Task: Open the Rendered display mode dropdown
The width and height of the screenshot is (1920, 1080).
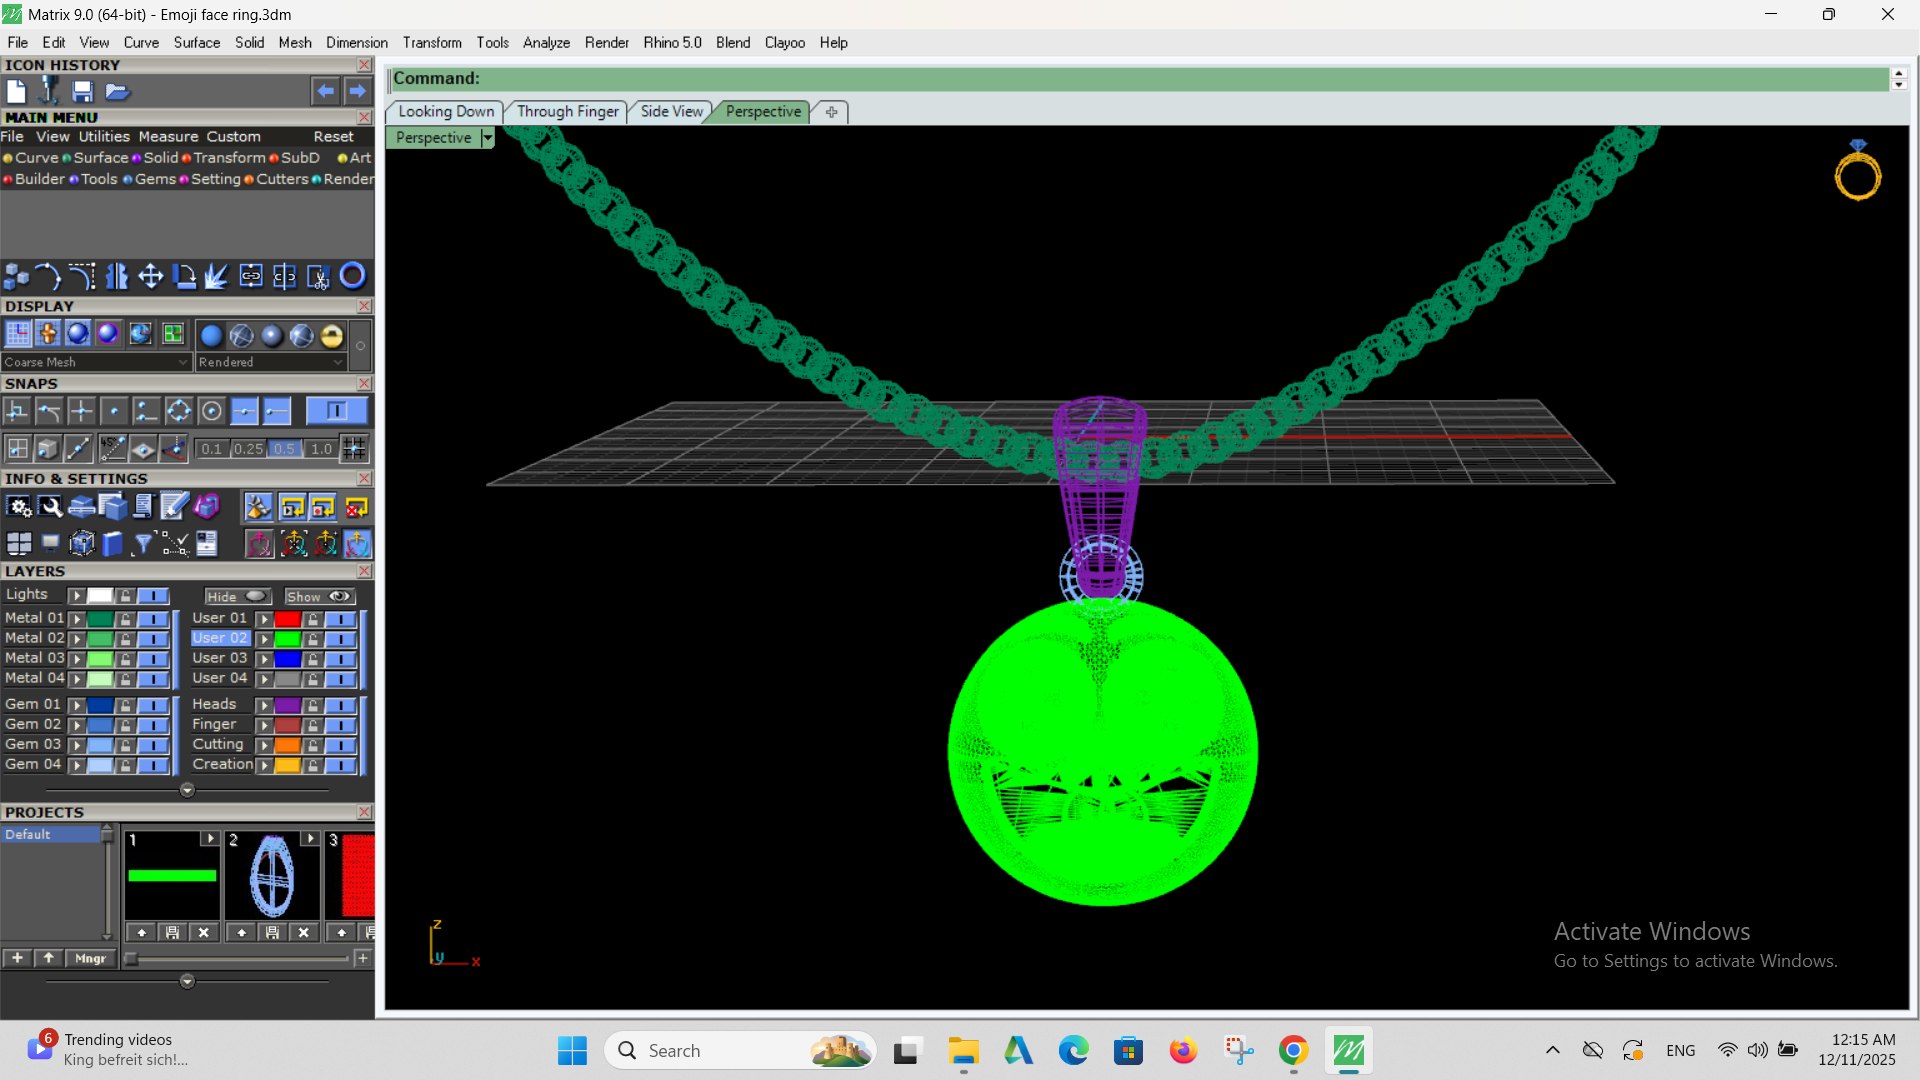Action: [271, 362]
